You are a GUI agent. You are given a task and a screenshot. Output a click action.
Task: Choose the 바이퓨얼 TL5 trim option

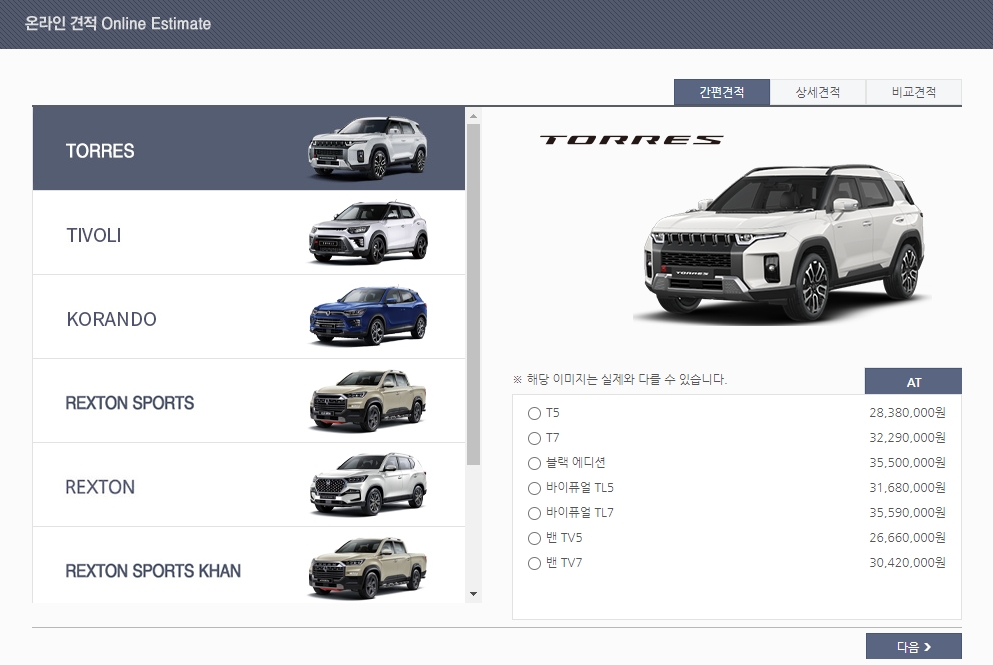point(534,488)
